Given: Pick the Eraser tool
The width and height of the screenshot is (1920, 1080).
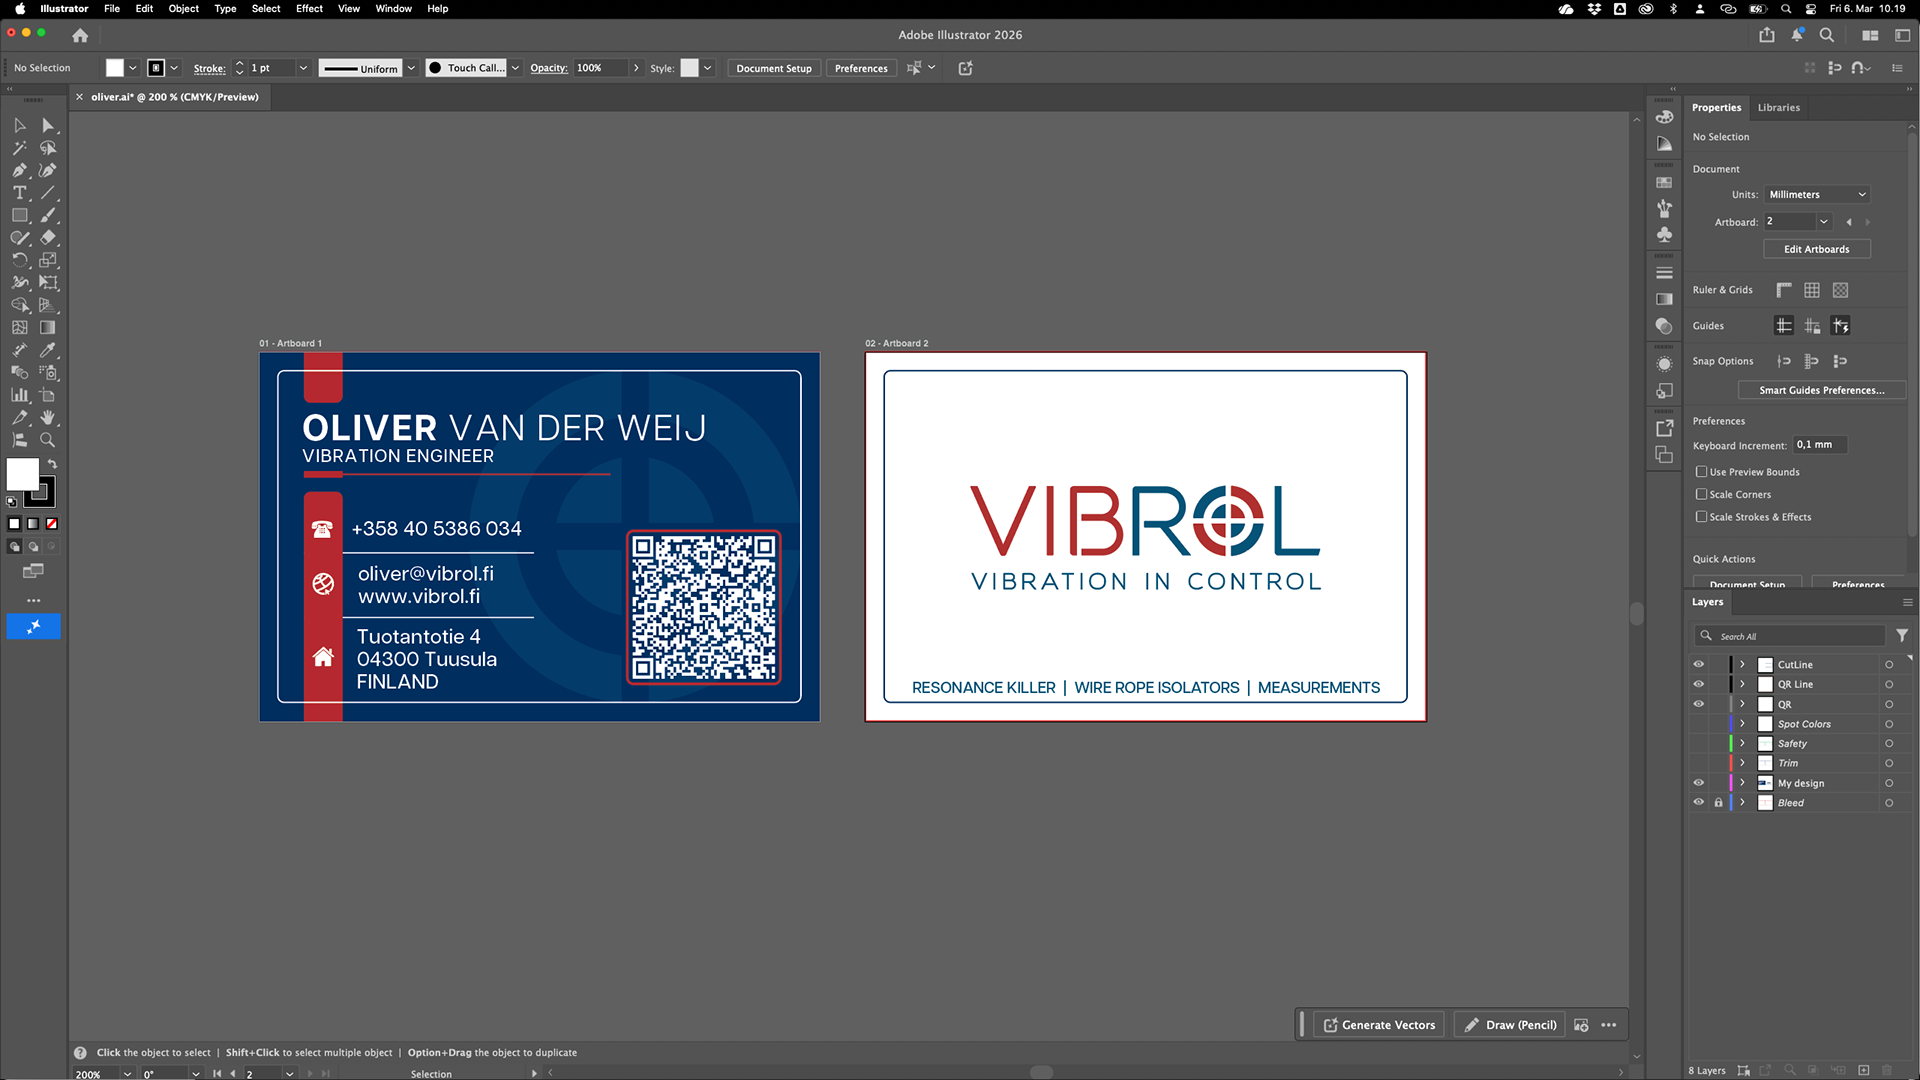Looking at the screenshot, I should coord(48,238).
